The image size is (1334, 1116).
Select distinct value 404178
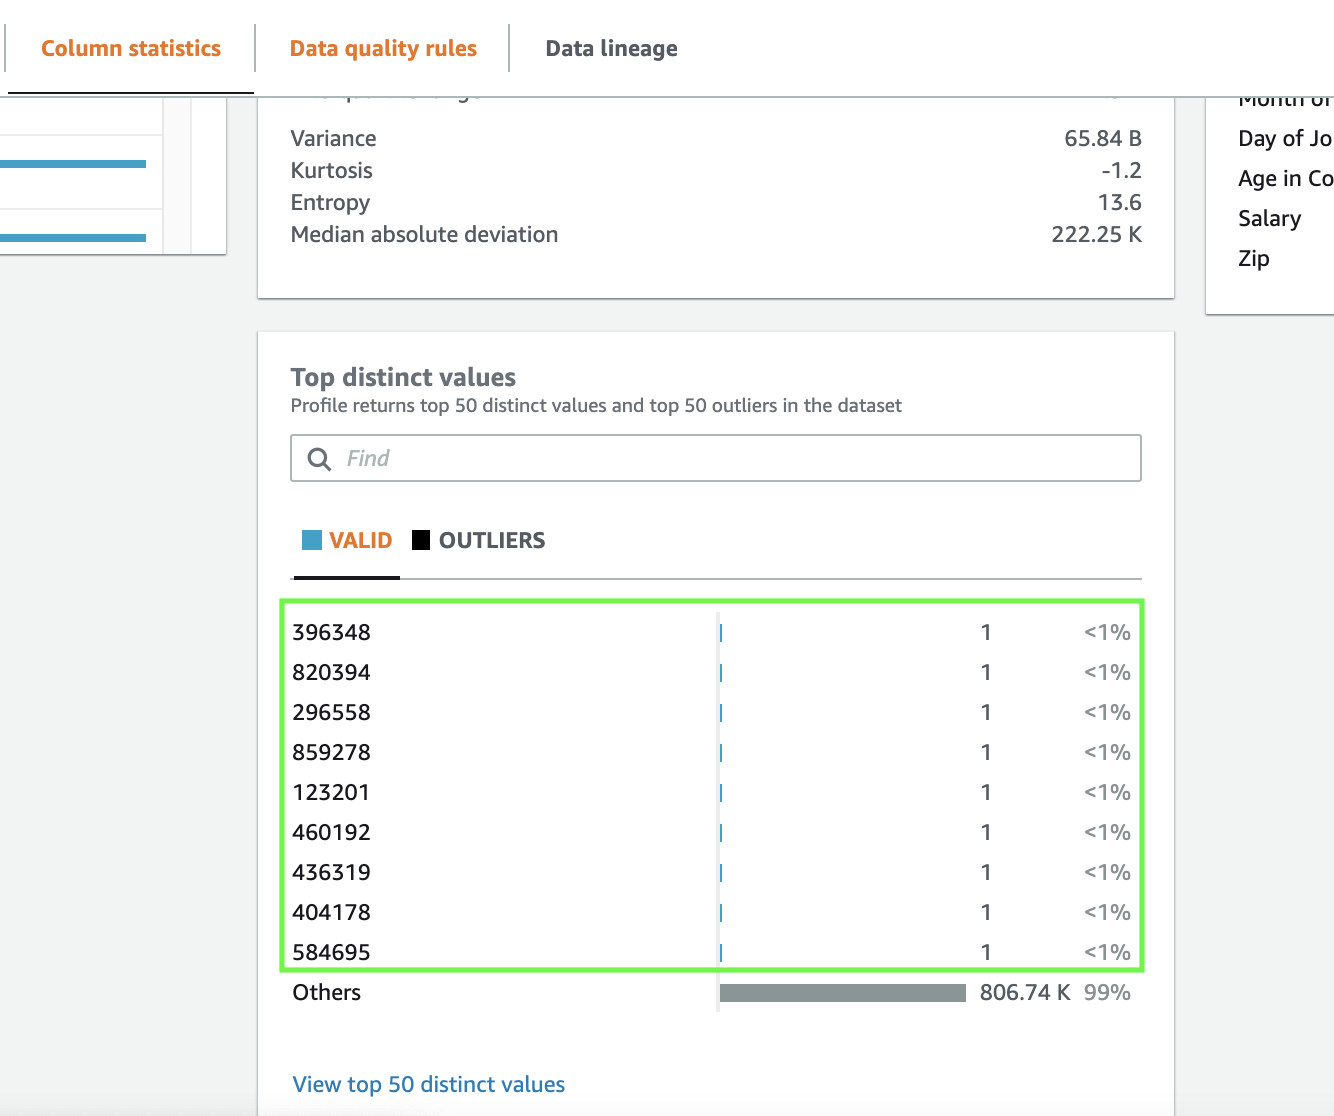click(x=331, y=912)
